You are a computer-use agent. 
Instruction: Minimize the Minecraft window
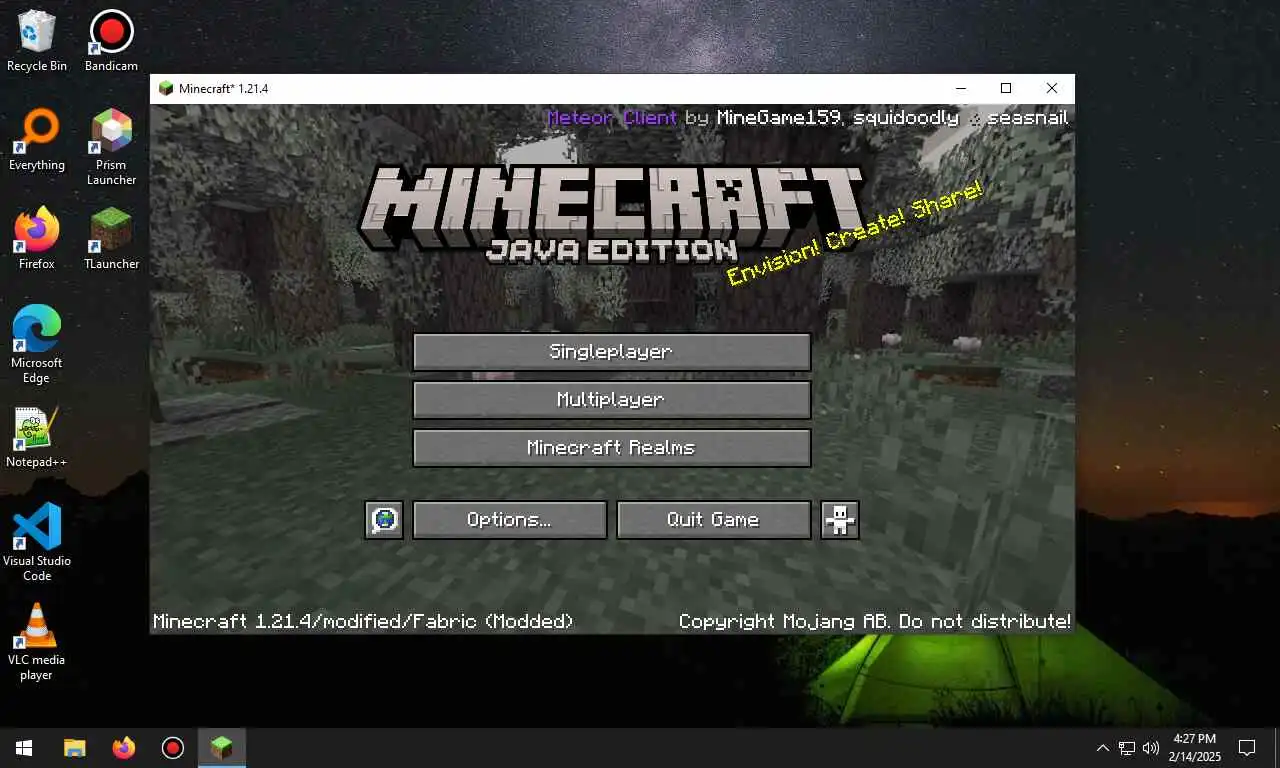960,88
